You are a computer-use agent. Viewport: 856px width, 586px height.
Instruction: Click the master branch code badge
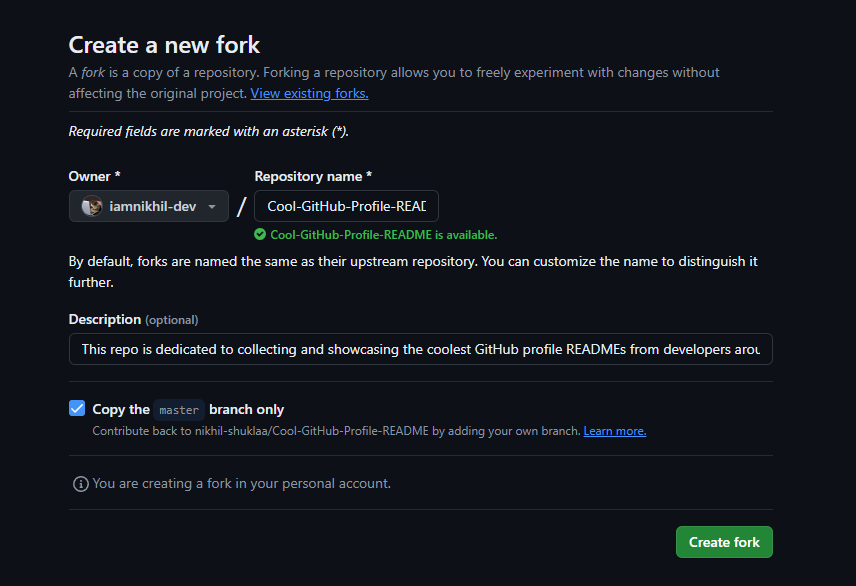pyautogui.click(x=178, y=409)
